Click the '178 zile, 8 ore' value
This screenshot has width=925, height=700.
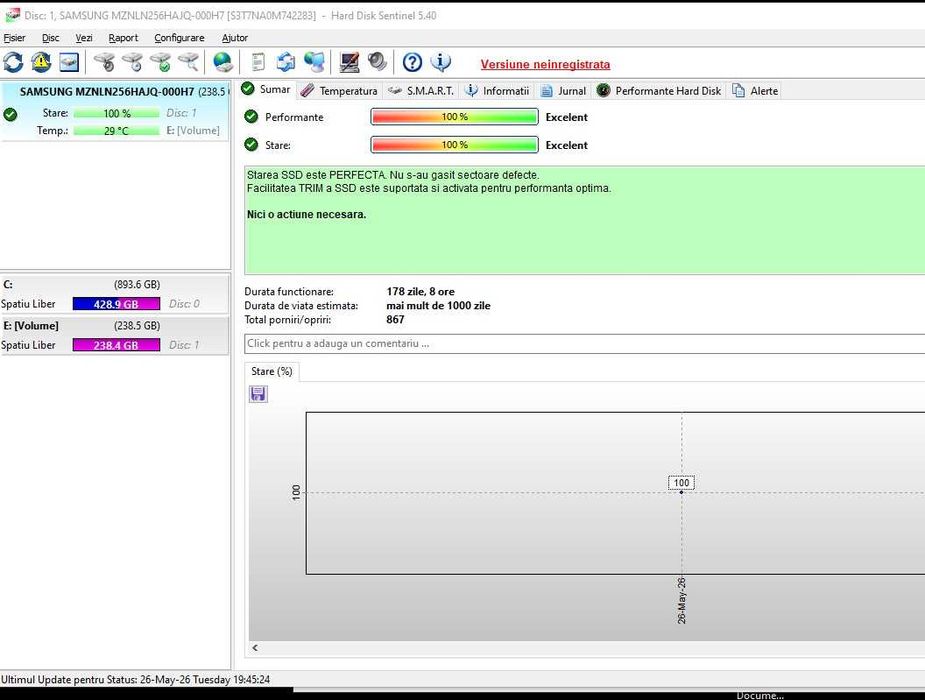421,291
